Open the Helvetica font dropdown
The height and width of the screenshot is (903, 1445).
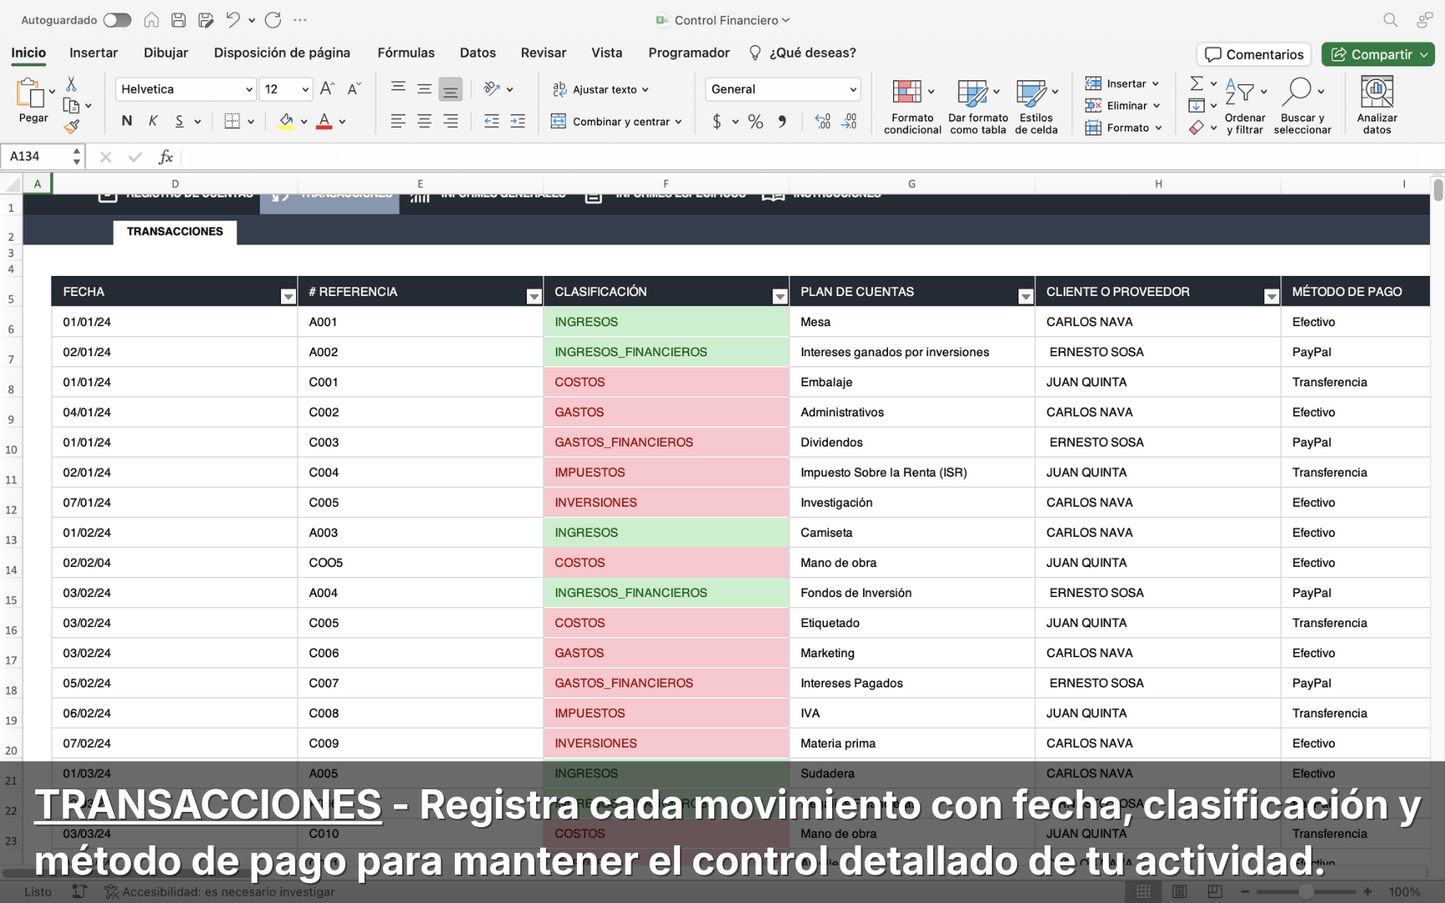pos(185,89)
